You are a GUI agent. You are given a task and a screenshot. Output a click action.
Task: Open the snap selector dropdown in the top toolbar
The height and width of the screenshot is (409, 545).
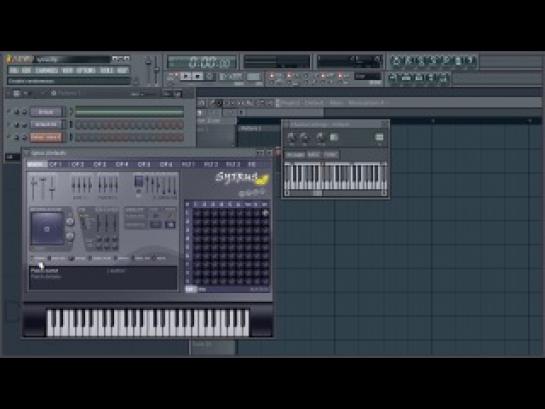tap(368, 76)
